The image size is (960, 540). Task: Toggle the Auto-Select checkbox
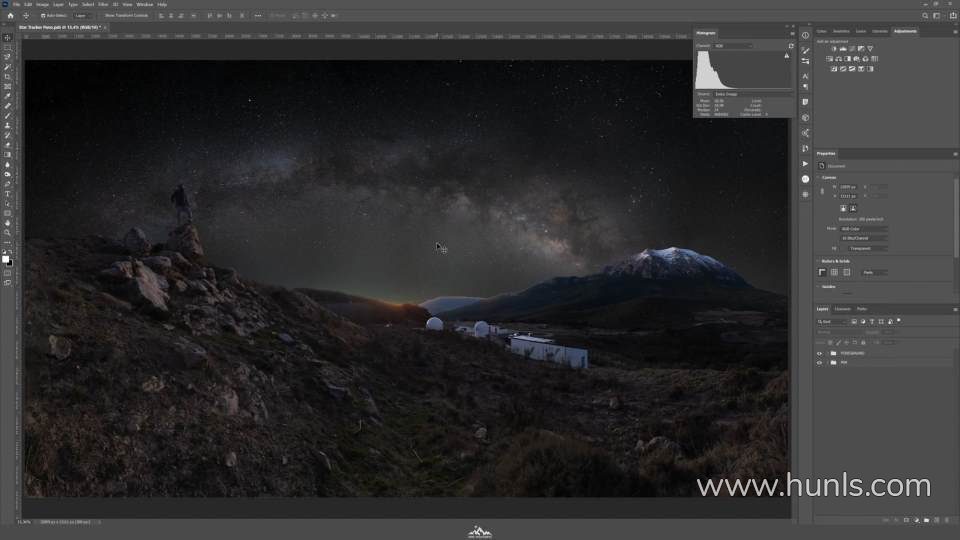coord(43,15)
